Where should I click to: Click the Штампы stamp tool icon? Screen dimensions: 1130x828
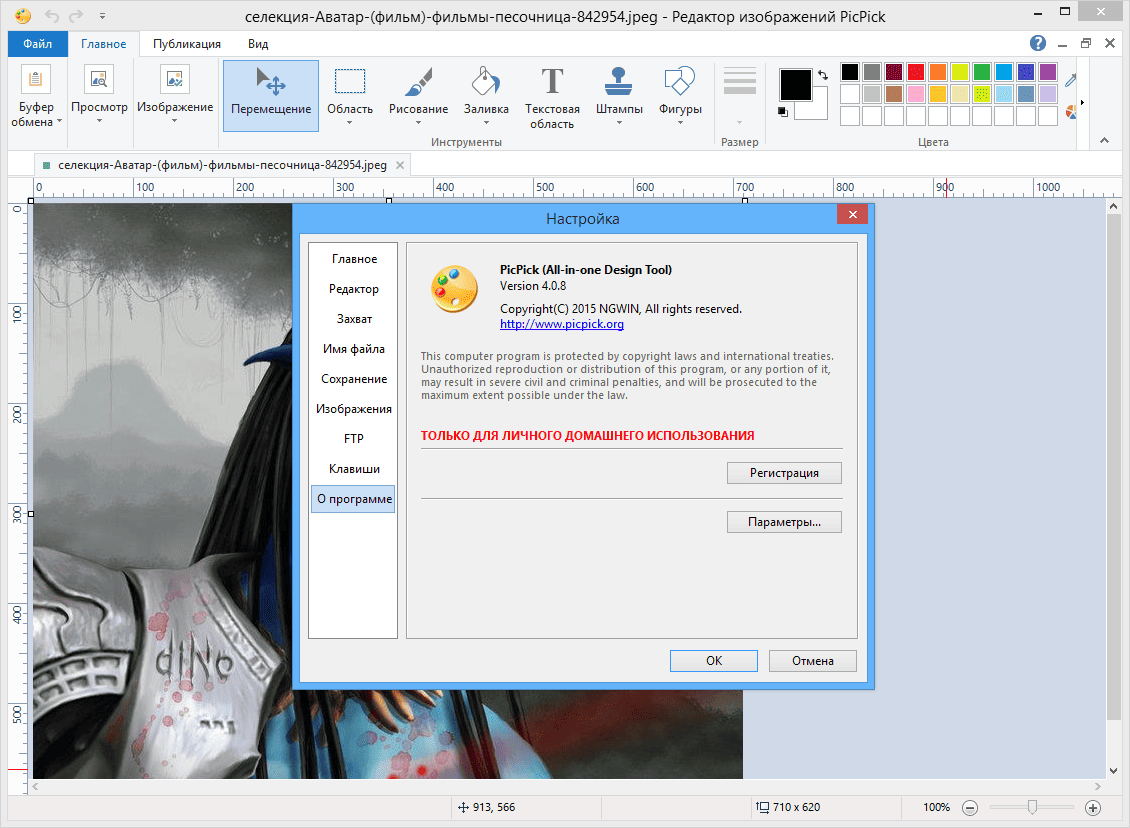coord(618,81)
